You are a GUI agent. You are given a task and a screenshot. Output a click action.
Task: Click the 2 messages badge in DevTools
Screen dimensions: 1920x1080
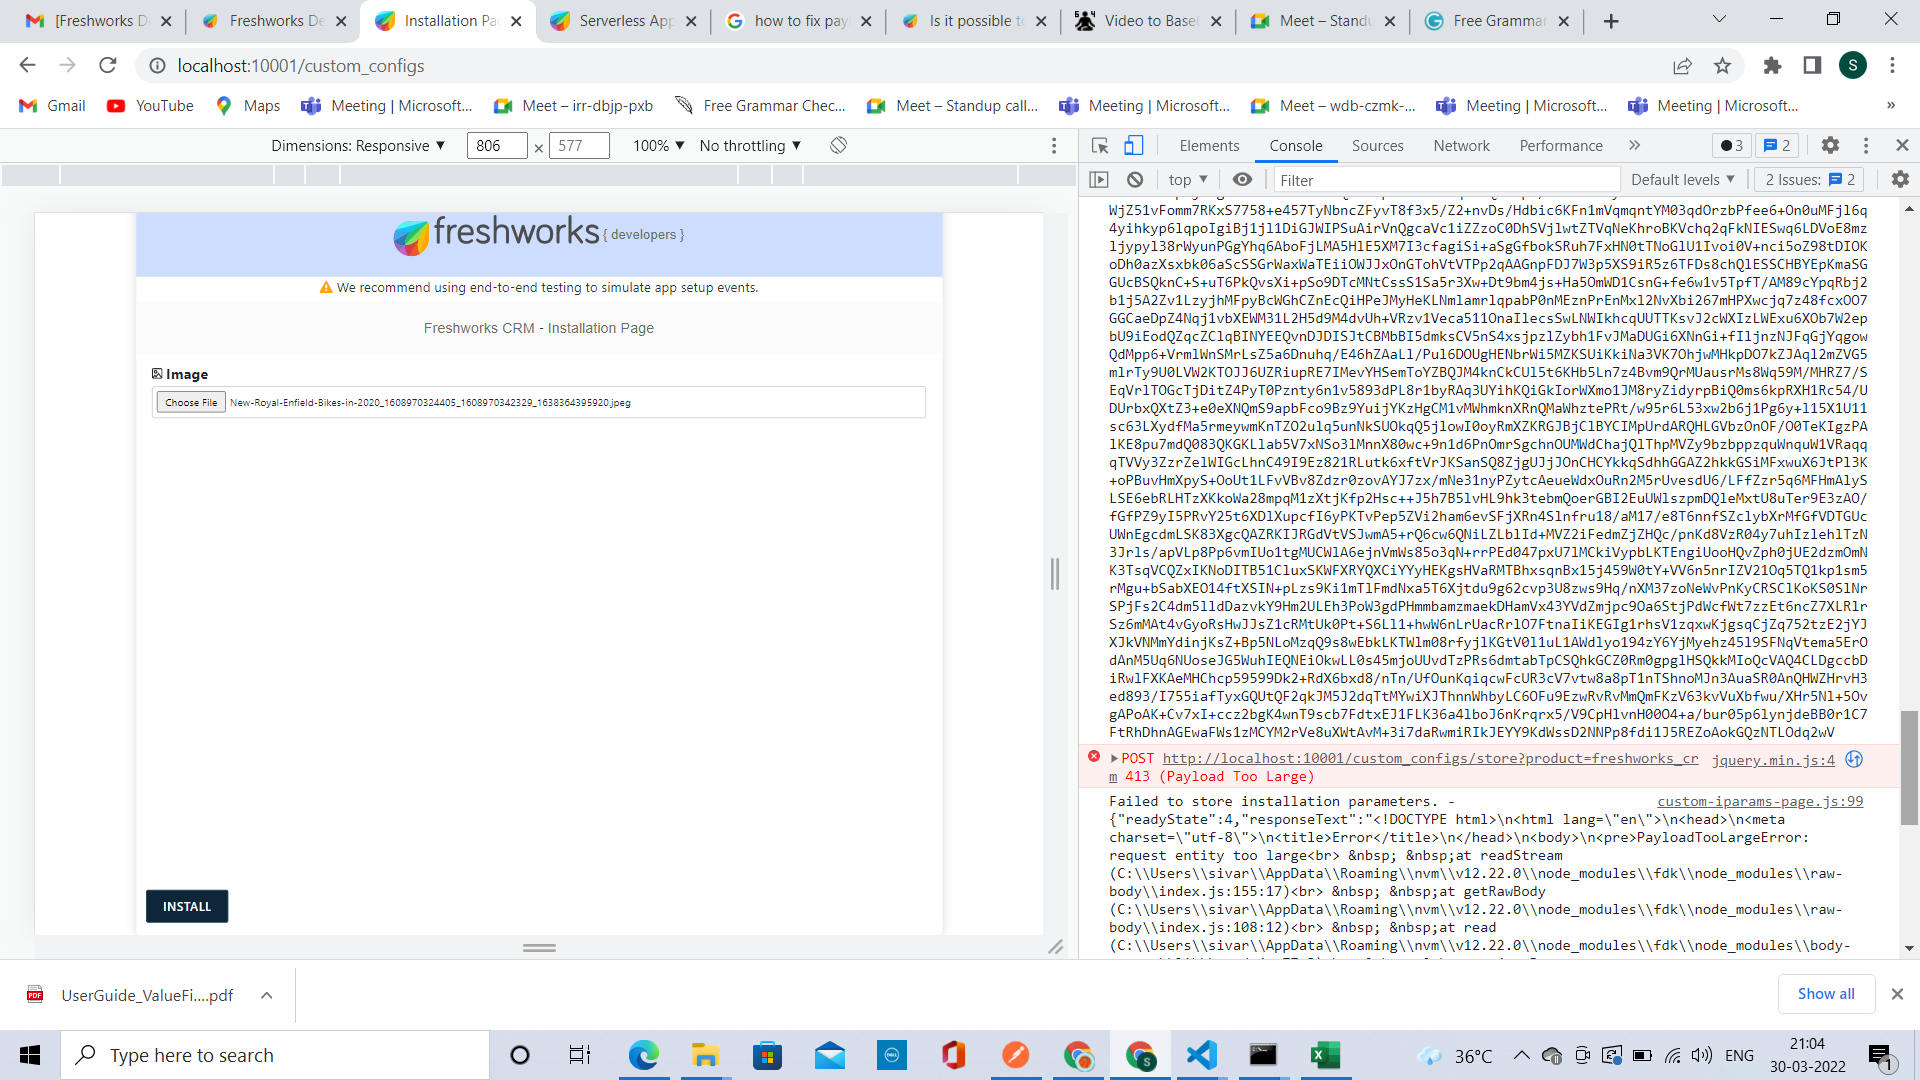pyautogui.click(x=1777, y=146)
